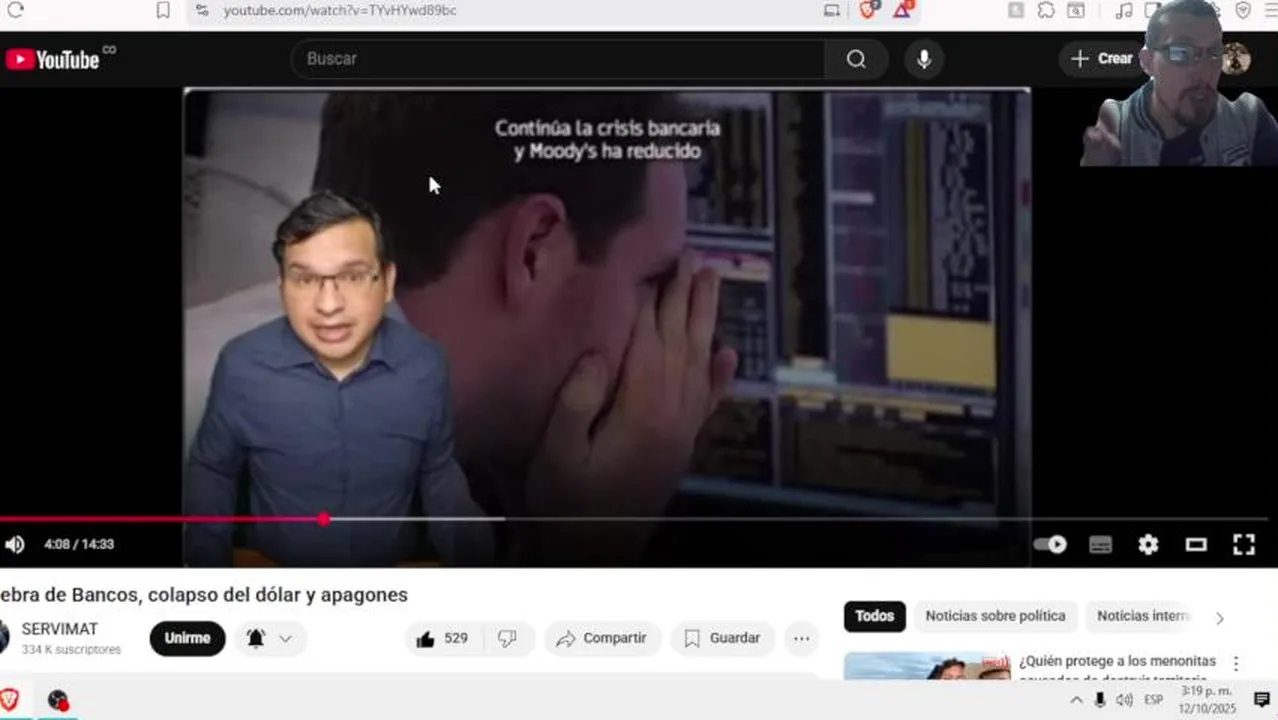Click the 4:08 / 14:33 time display
The width and height of the screenshot is (1278, 720).
click(x=79, y=544)
